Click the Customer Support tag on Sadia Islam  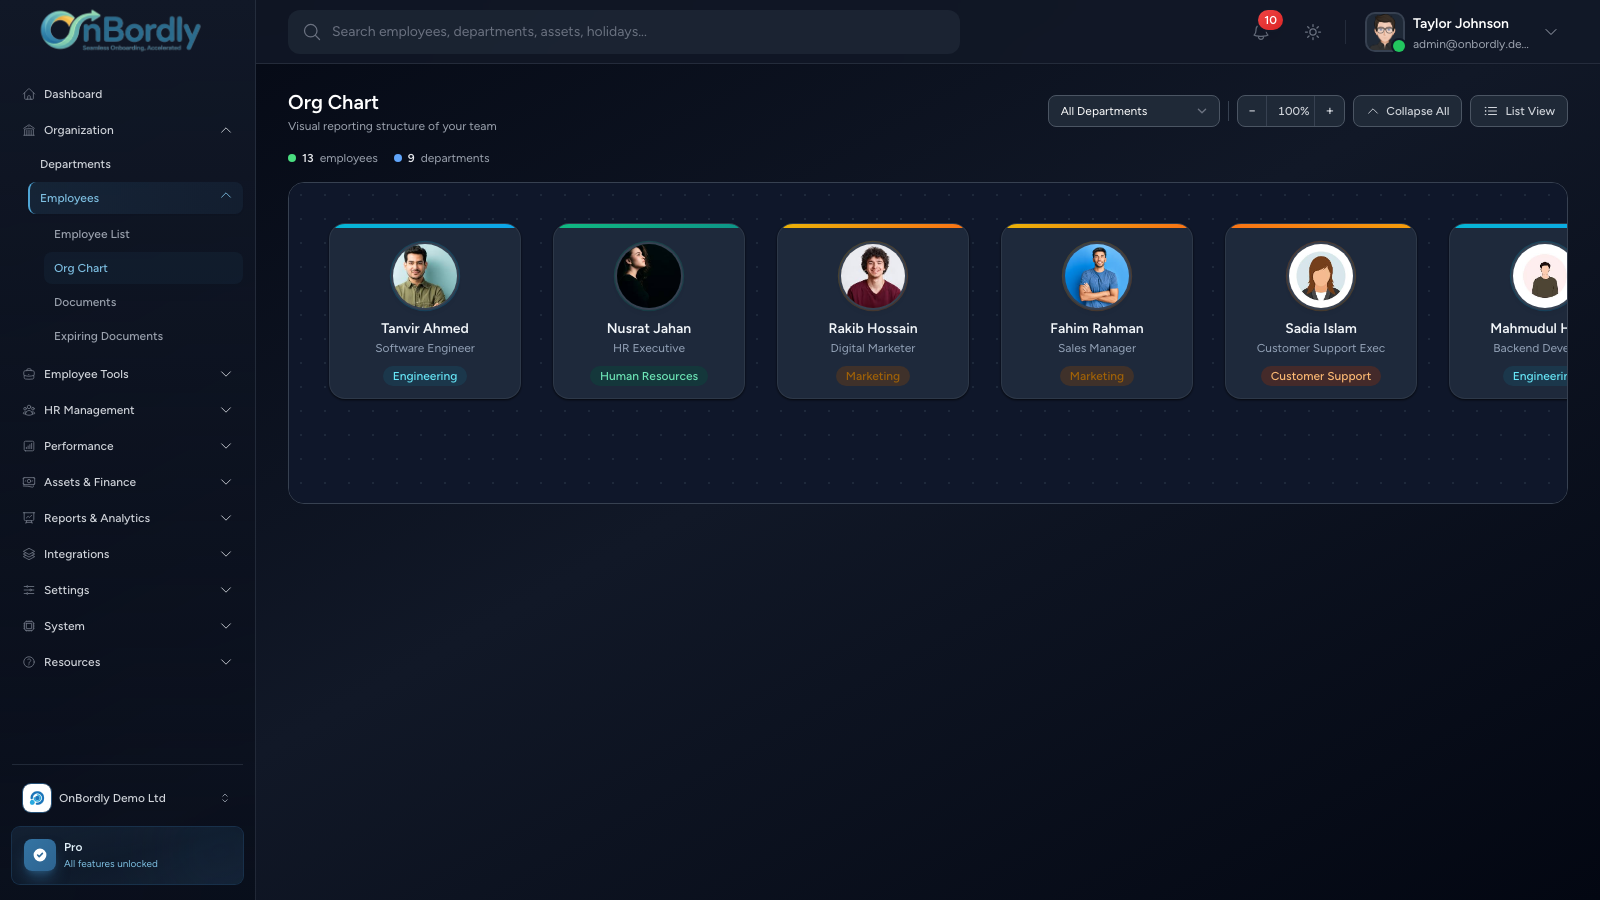[x=1321, y=376]
